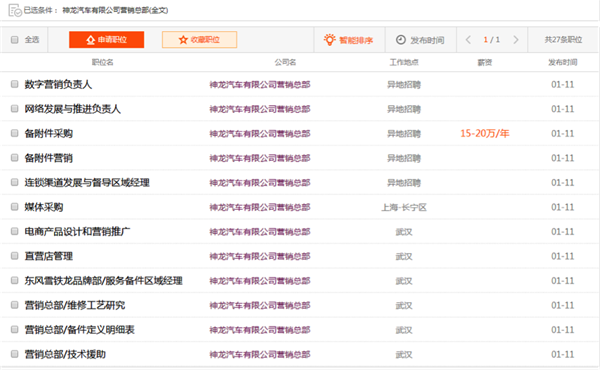The image size is (600, 370).
Task: Tick checkbox for 电商产品设计和营销推广
Action: [15, 231]
